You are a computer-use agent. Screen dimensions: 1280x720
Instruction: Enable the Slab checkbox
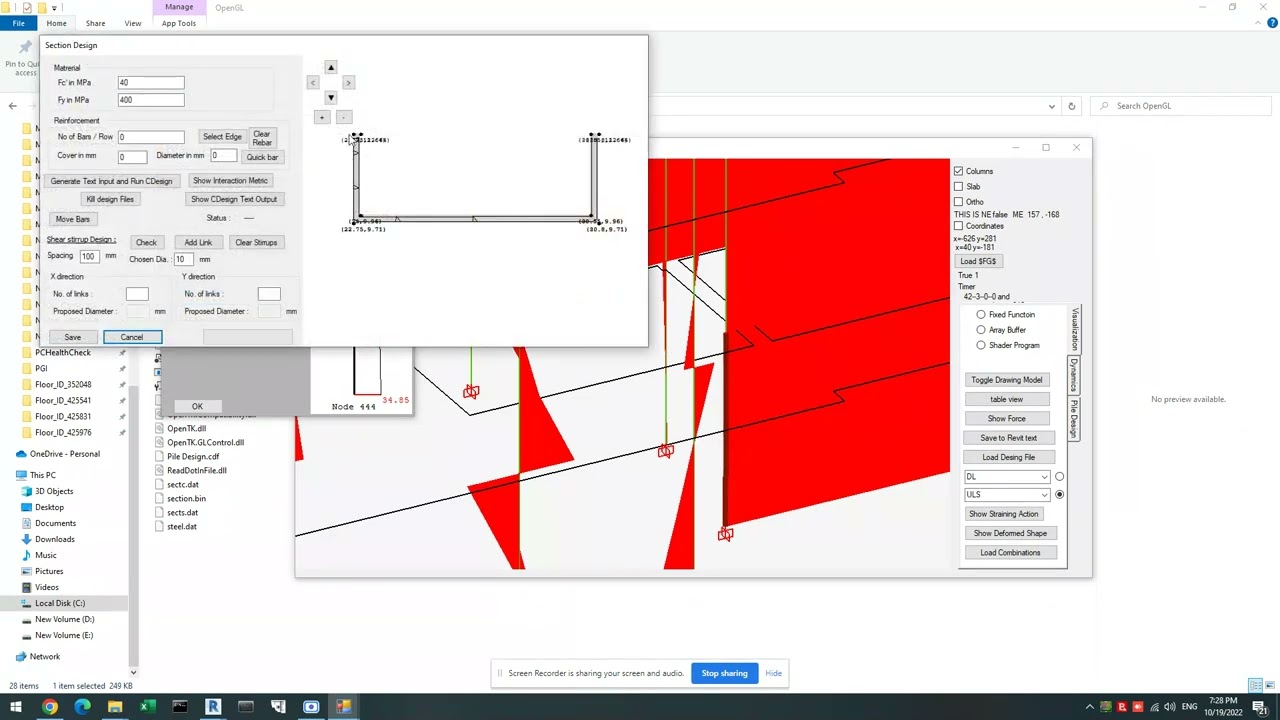click(958, 187)
